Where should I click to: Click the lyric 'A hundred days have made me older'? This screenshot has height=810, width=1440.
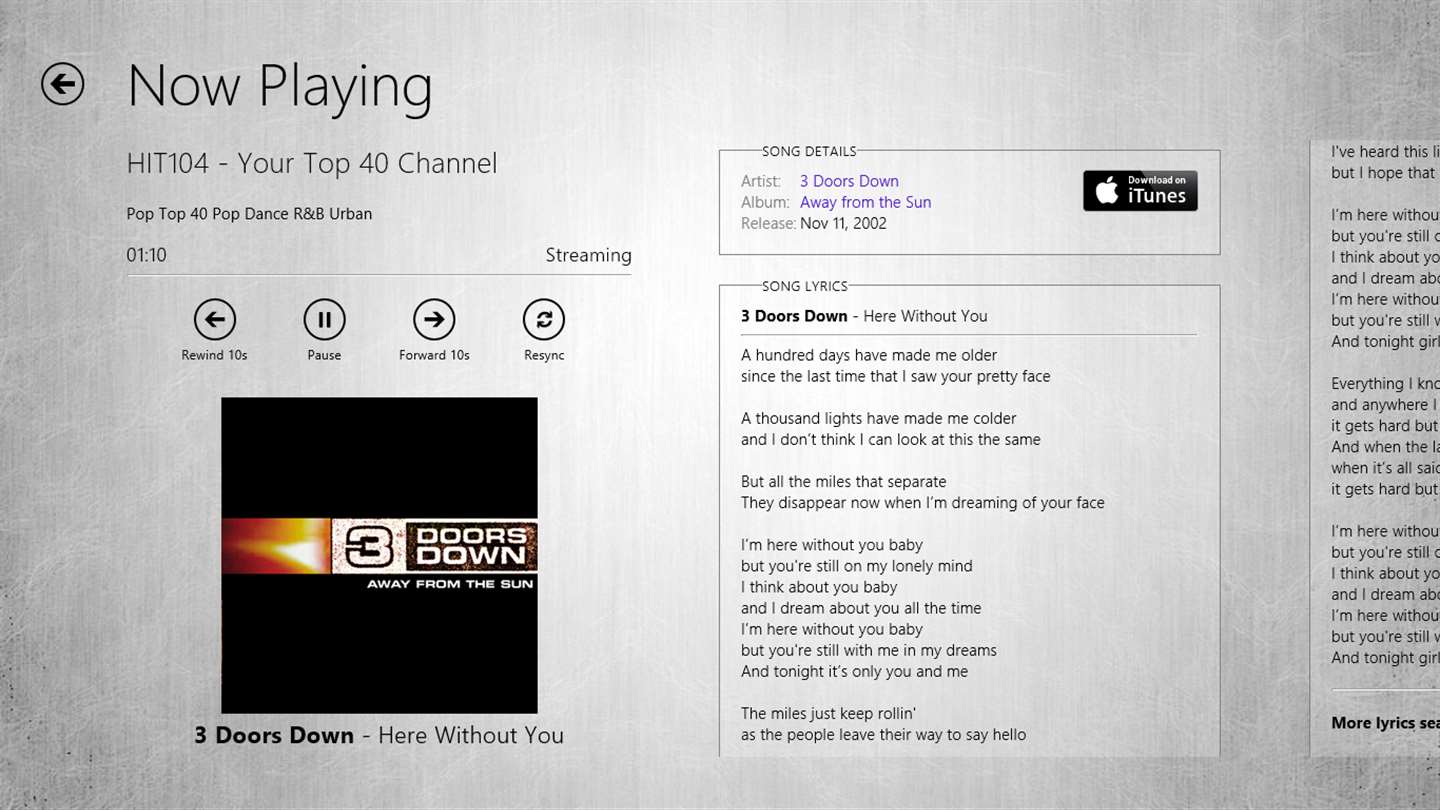[x=869, y=355]
